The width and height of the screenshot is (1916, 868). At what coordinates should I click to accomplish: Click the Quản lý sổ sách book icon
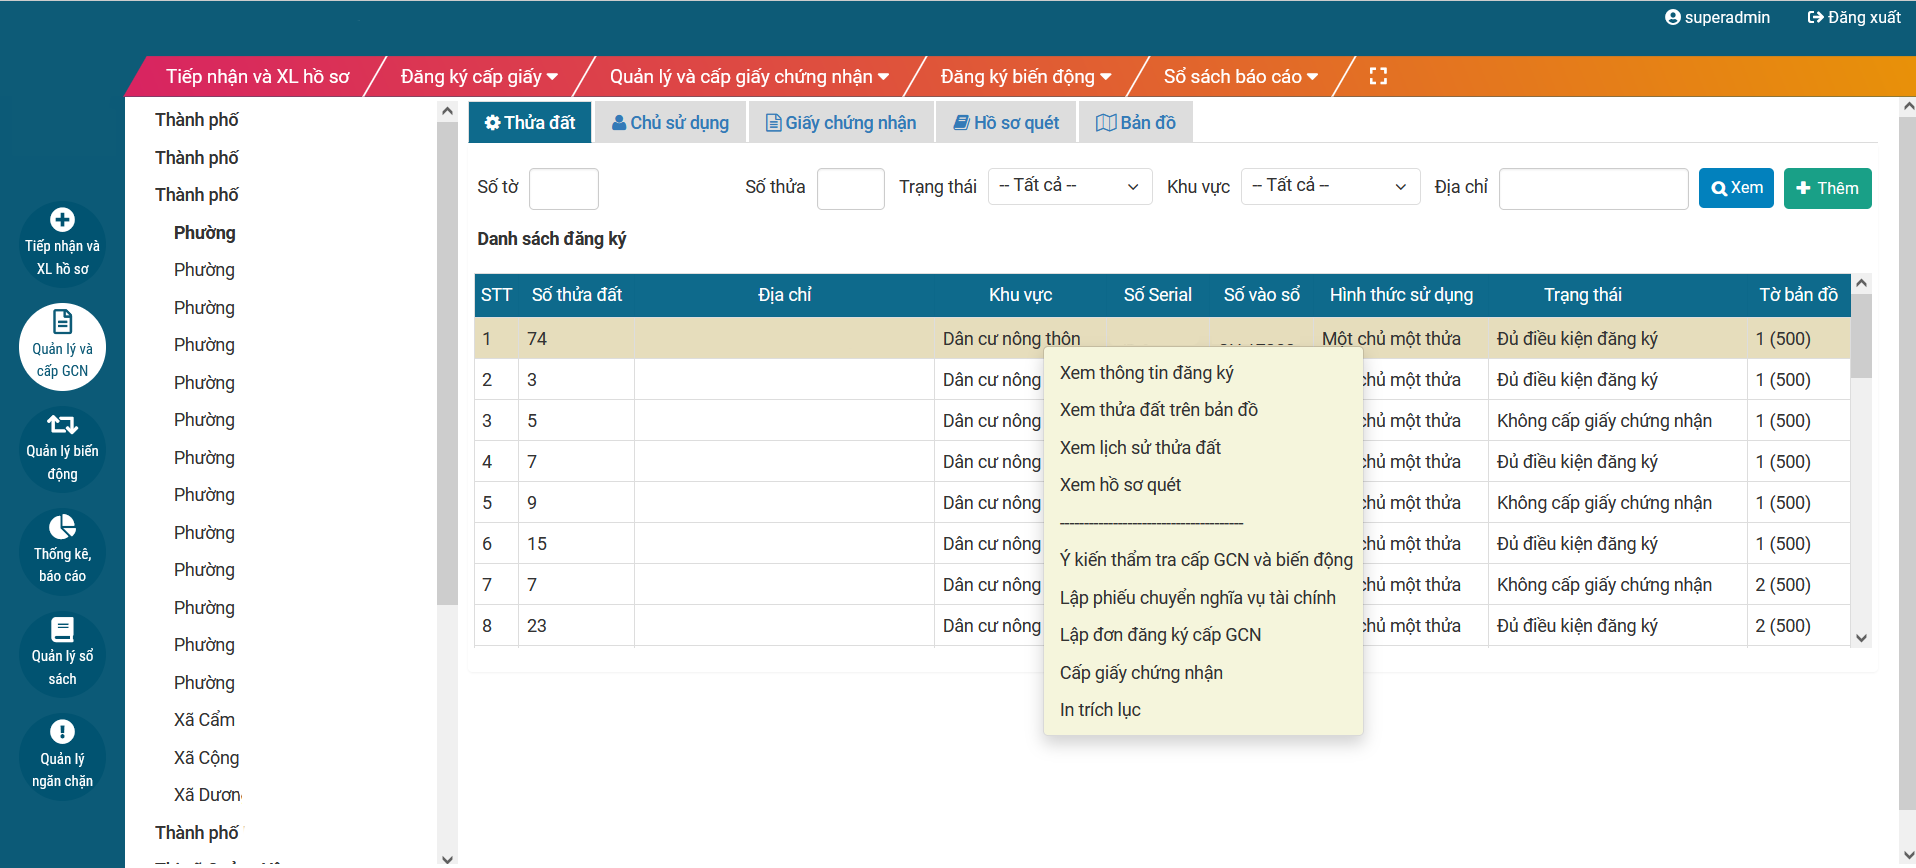(x=62, y=630)
